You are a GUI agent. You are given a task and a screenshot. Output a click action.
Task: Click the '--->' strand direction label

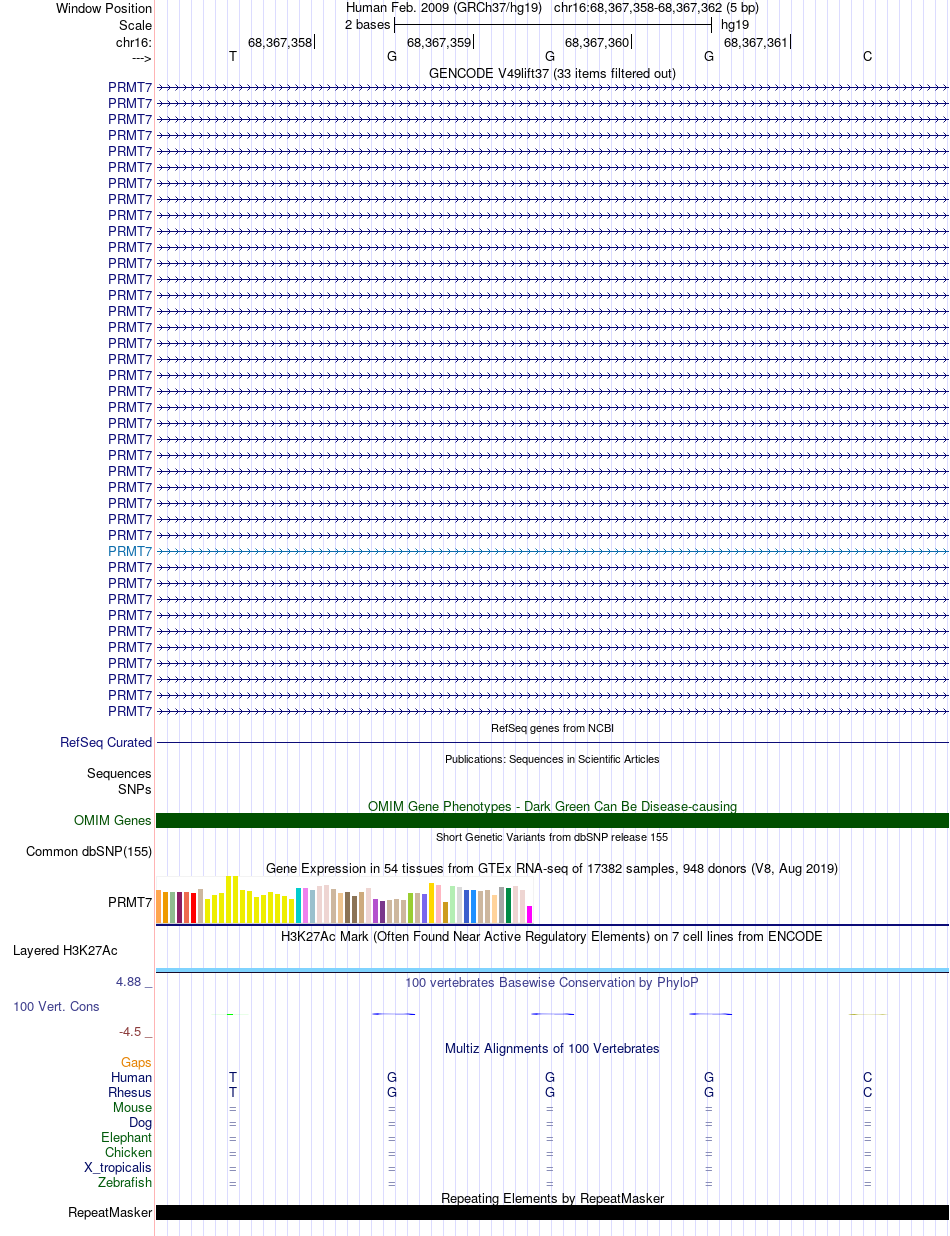pyautogui.click(x=142, y=58)
